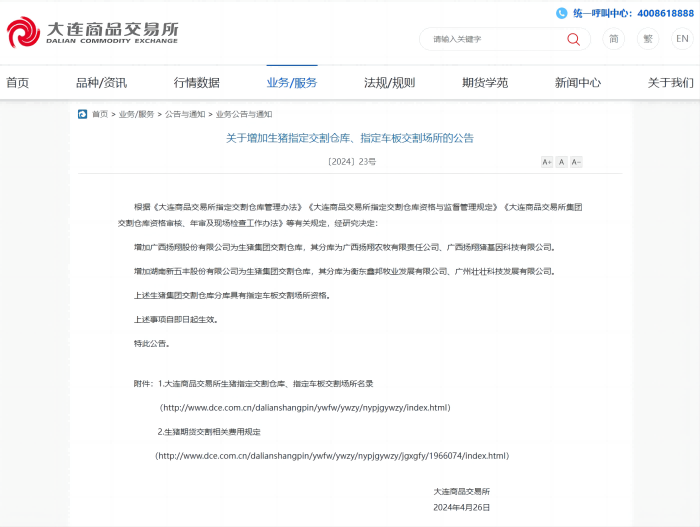Switch to Simplified Chinese (简)
This screenshot has height=527, width=700.
(614, 39)
